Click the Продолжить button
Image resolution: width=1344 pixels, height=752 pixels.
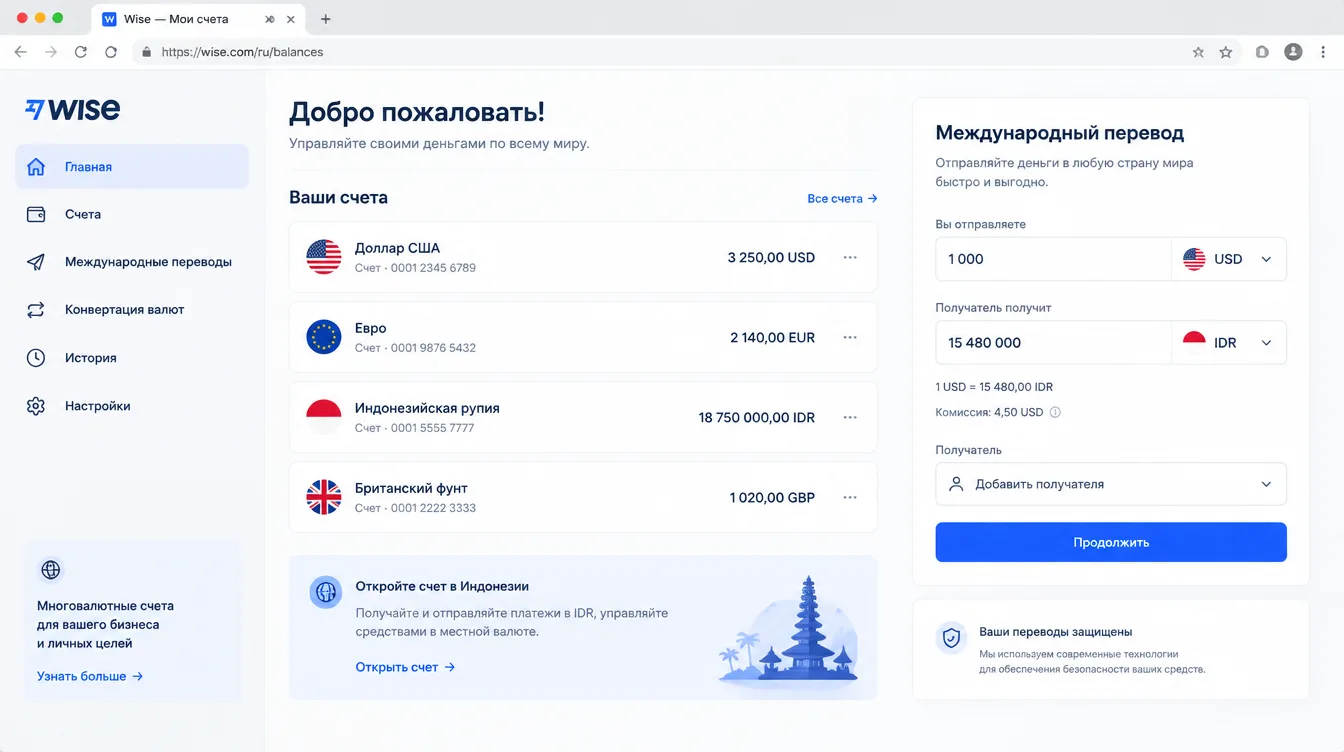point(1111,542)
